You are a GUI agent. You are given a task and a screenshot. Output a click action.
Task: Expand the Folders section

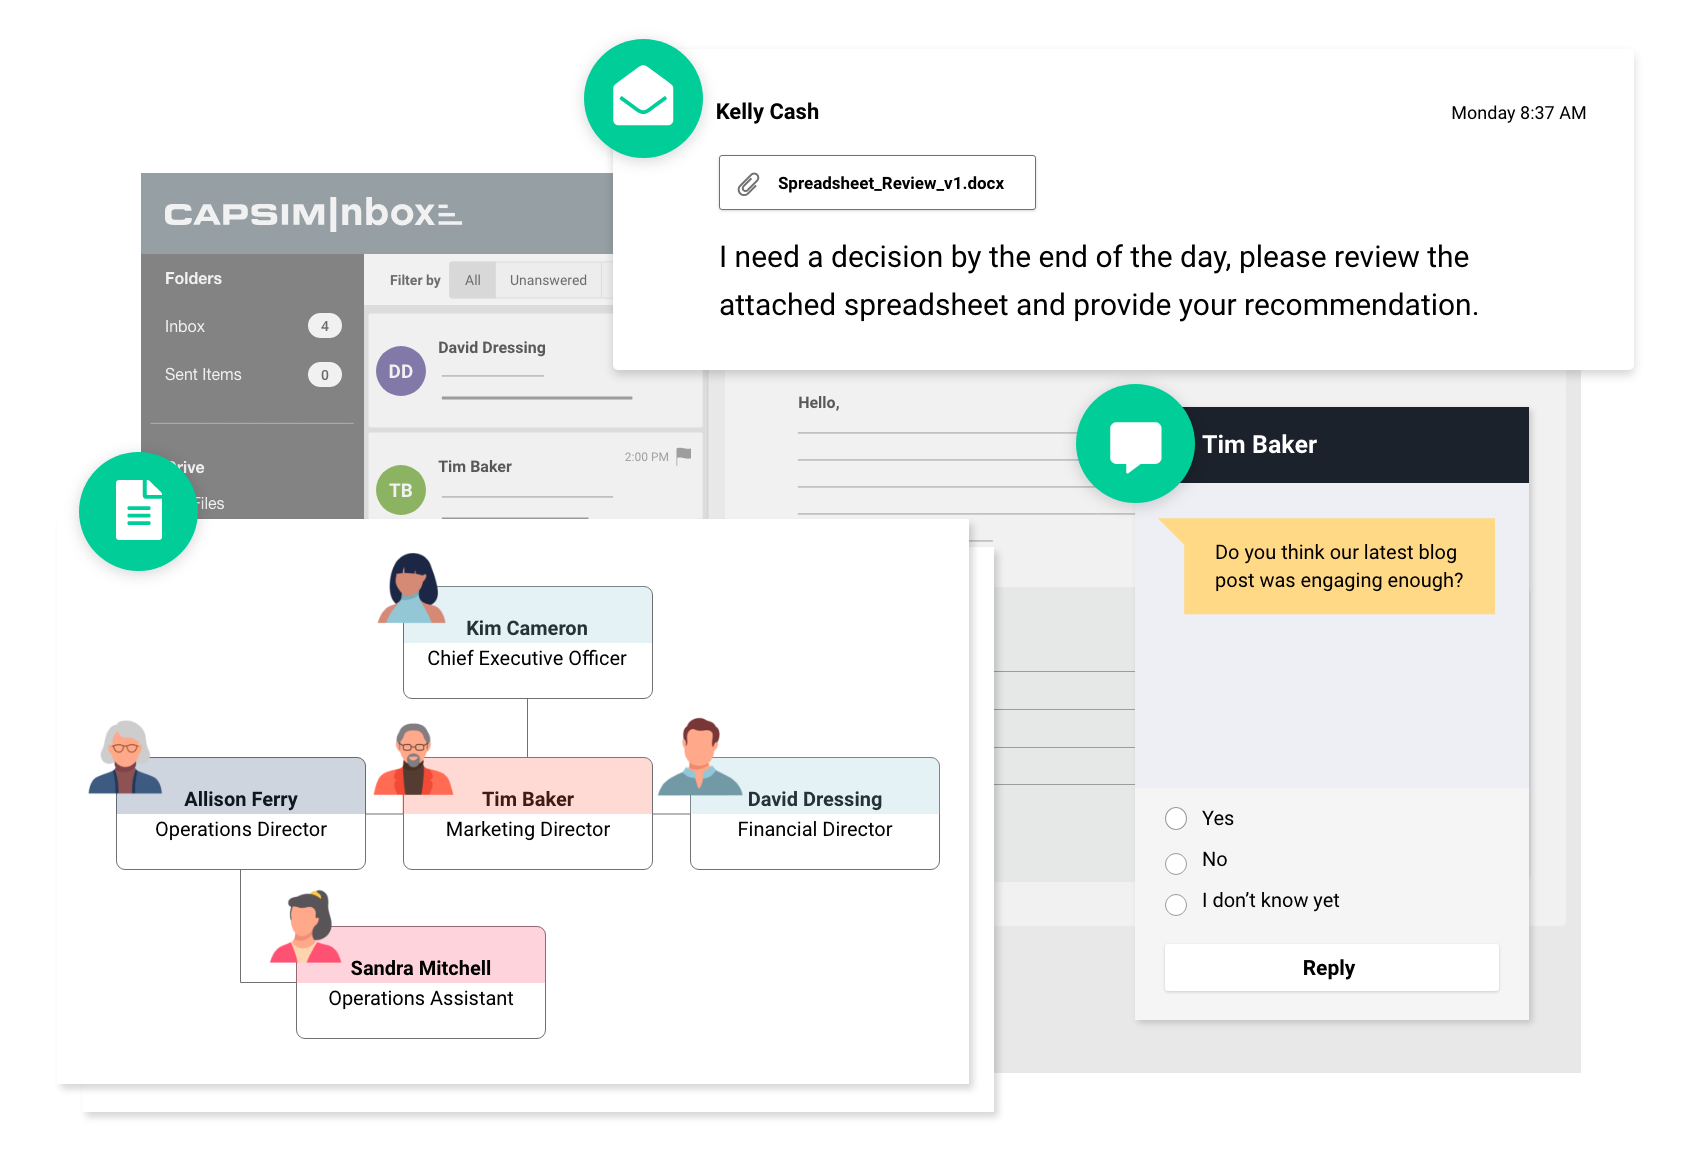[193, 278]
